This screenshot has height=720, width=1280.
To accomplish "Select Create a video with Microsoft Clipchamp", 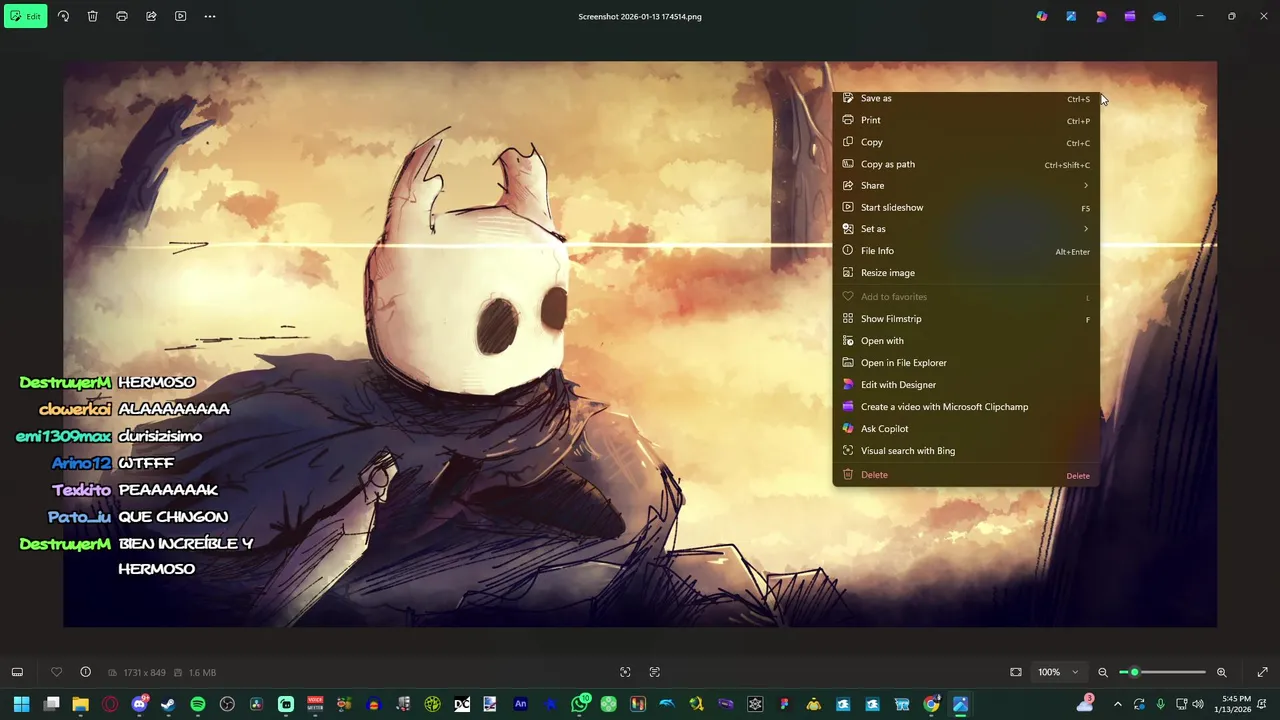I will (x=966, y=407).
